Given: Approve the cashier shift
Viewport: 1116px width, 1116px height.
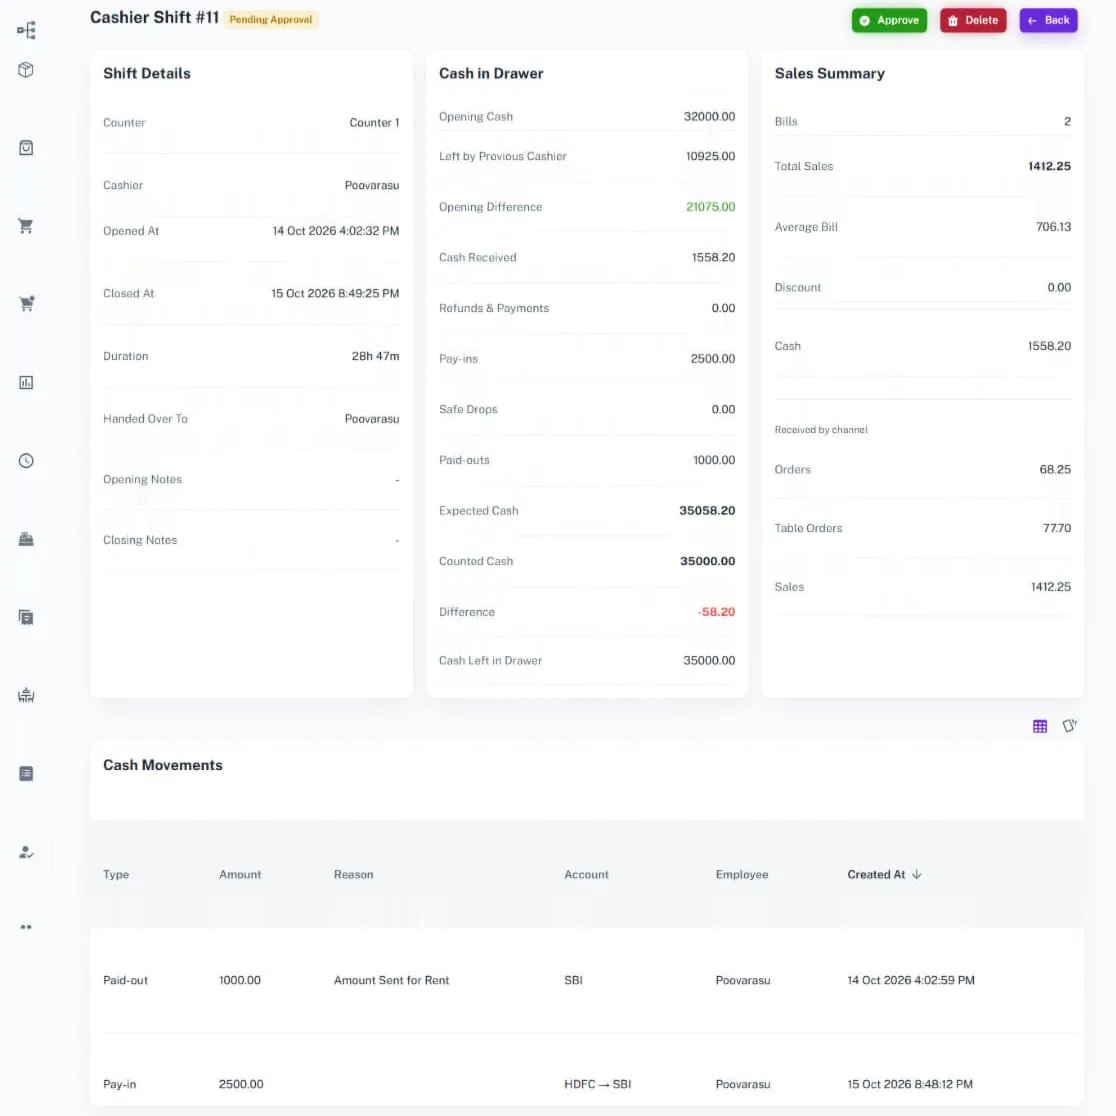Looking at the screenshot, I should [889, 21].
